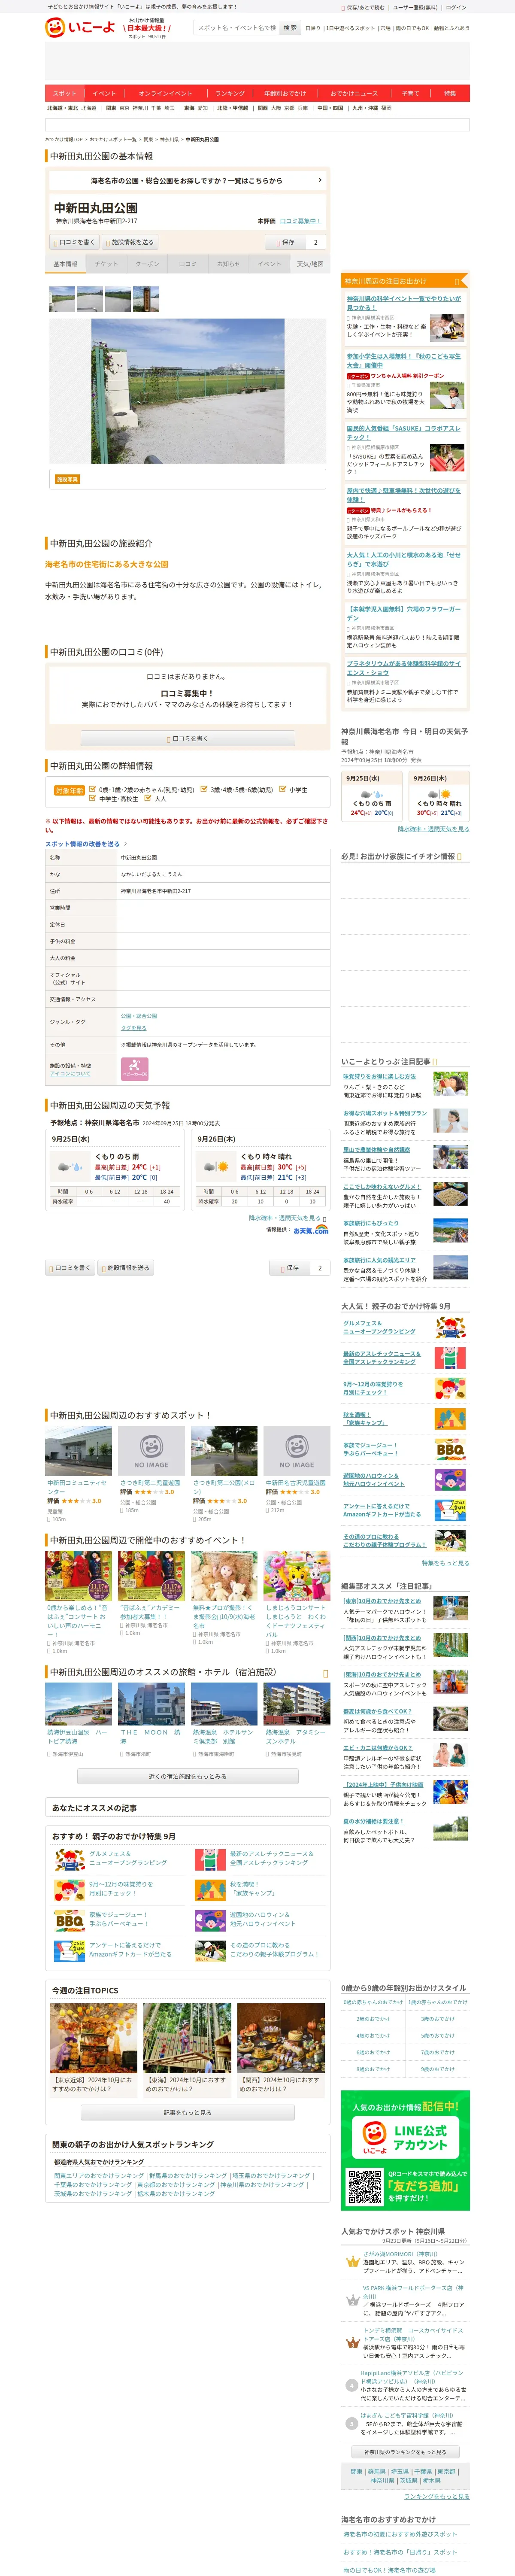The image size is (515, 2576).
Task: Select the ランキング navigation tab
Action: coord(230,93)
